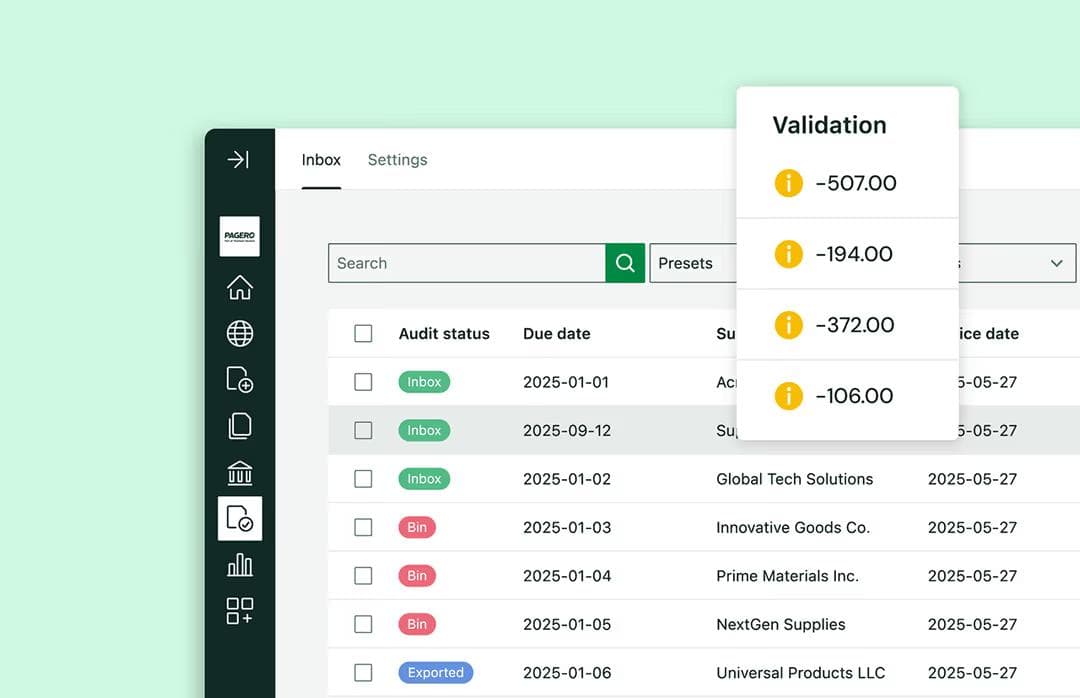Open the Home icon in sidebar
Screen dimensions: 1080x698
point(240,288)
